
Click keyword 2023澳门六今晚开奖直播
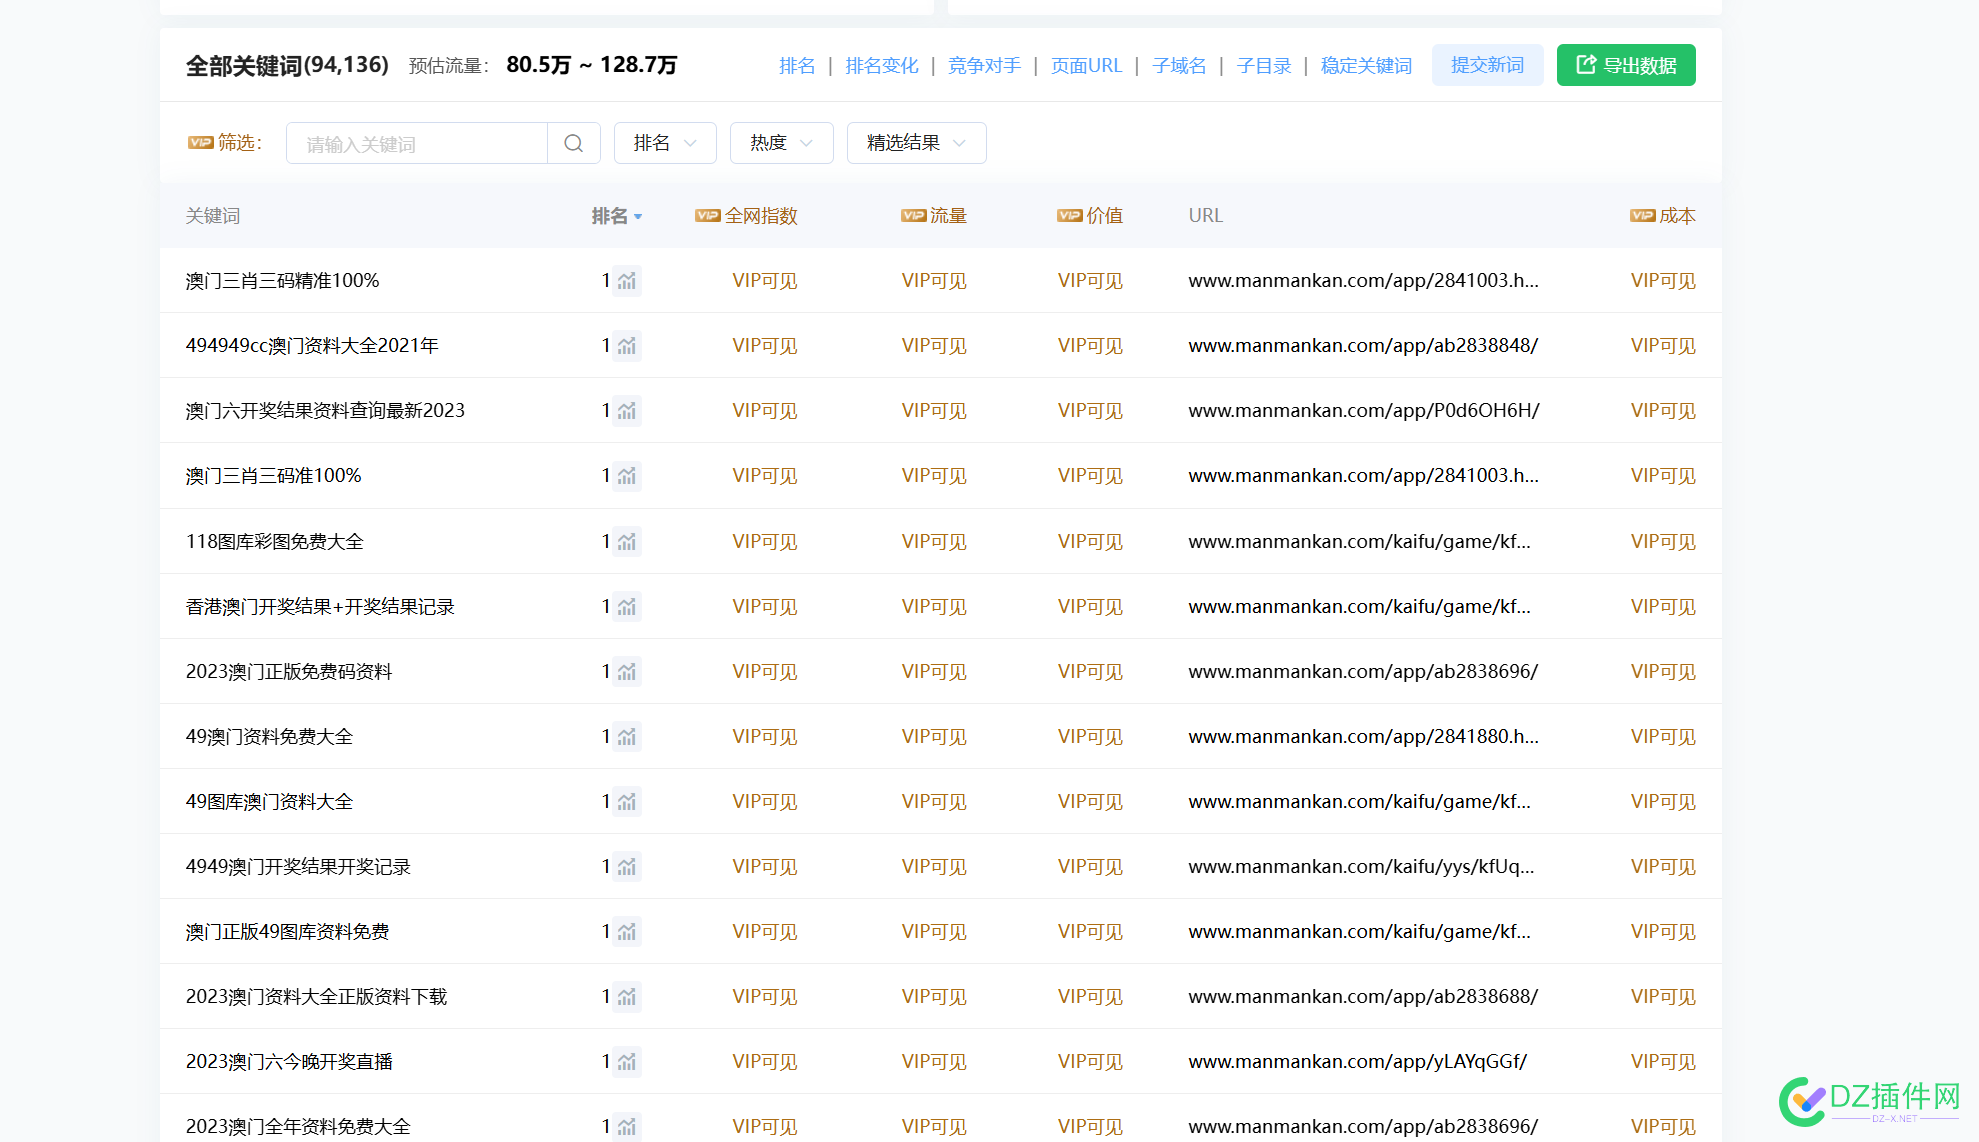point(289,1062)
